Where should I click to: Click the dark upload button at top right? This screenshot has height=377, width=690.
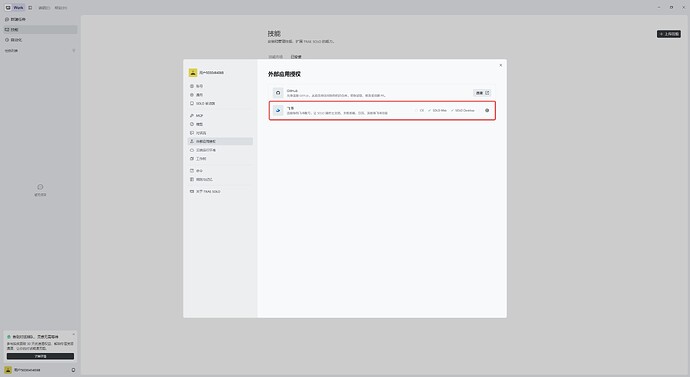tap(669, 34)
